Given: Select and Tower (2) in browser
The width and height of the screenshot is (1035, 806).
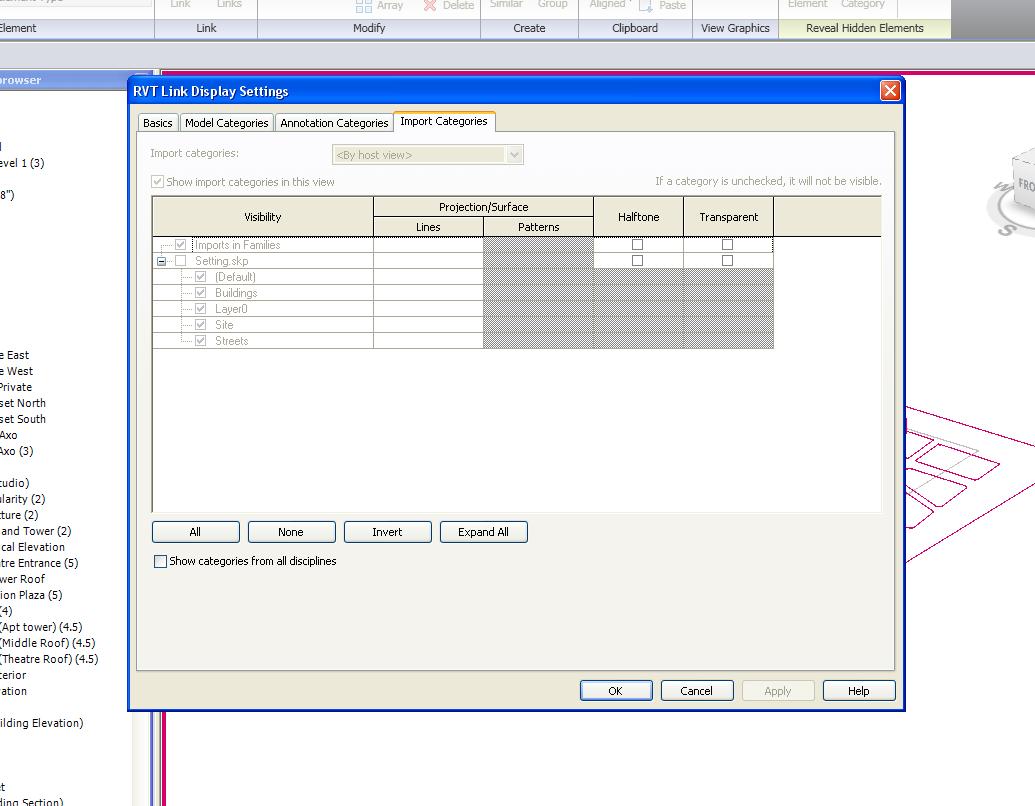Looking at the screenshot, I should (36, 531).
